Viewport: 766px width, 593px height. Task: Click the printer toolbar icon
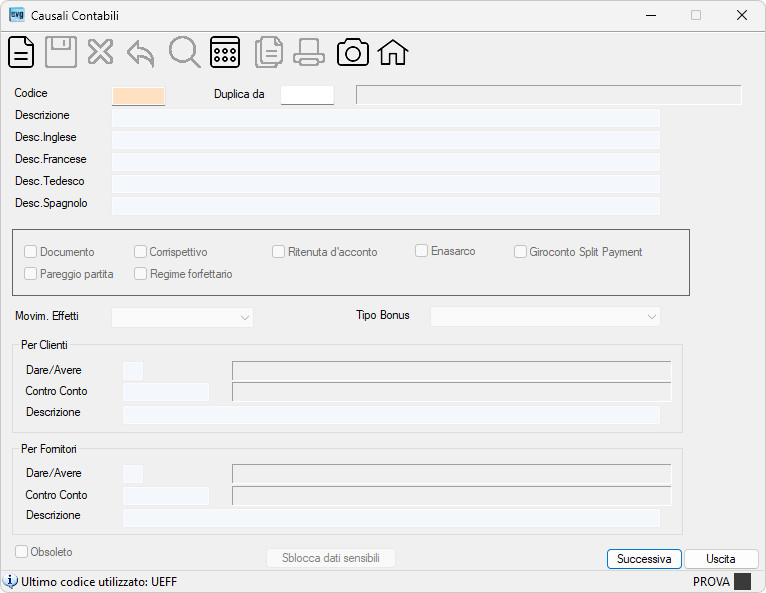click(309, 52)
